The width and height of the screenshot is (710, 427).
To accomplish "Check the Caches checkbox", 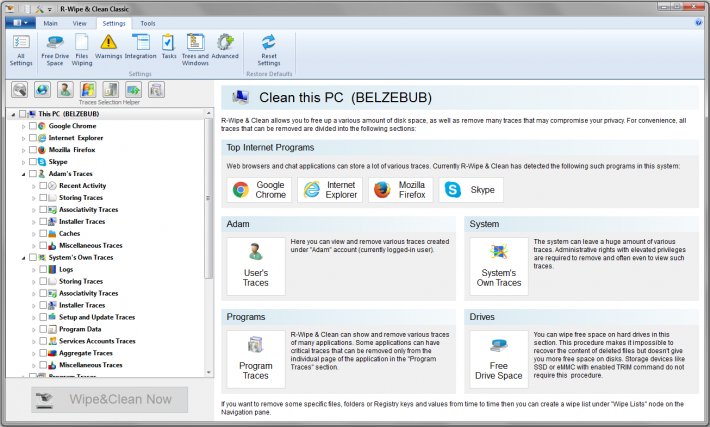I will [x=43, y=233].
